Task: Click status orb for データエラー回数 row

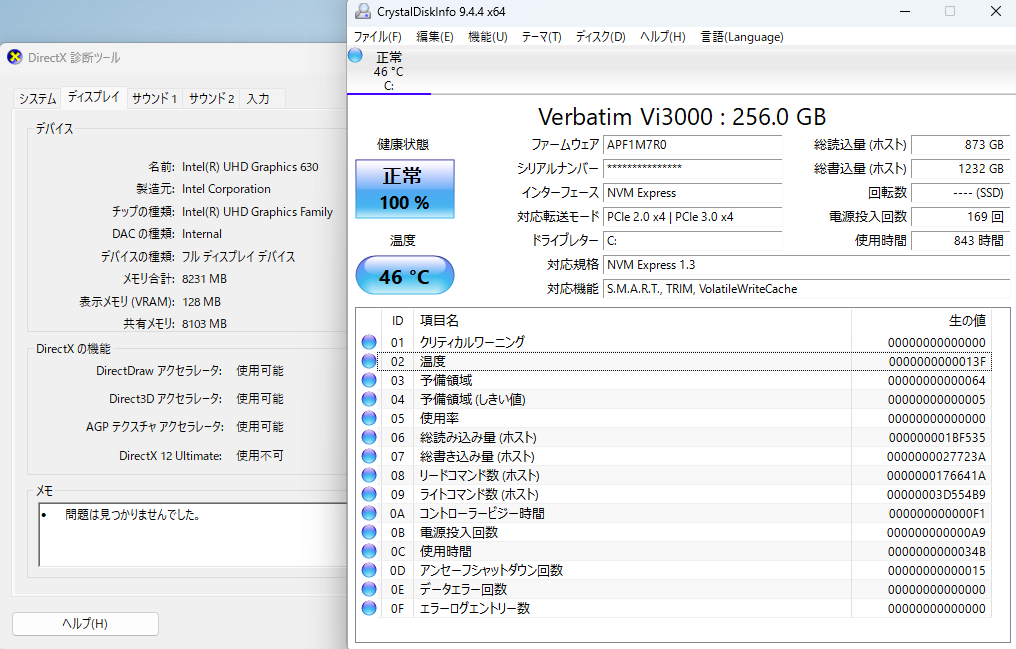Action: (369, 589)
